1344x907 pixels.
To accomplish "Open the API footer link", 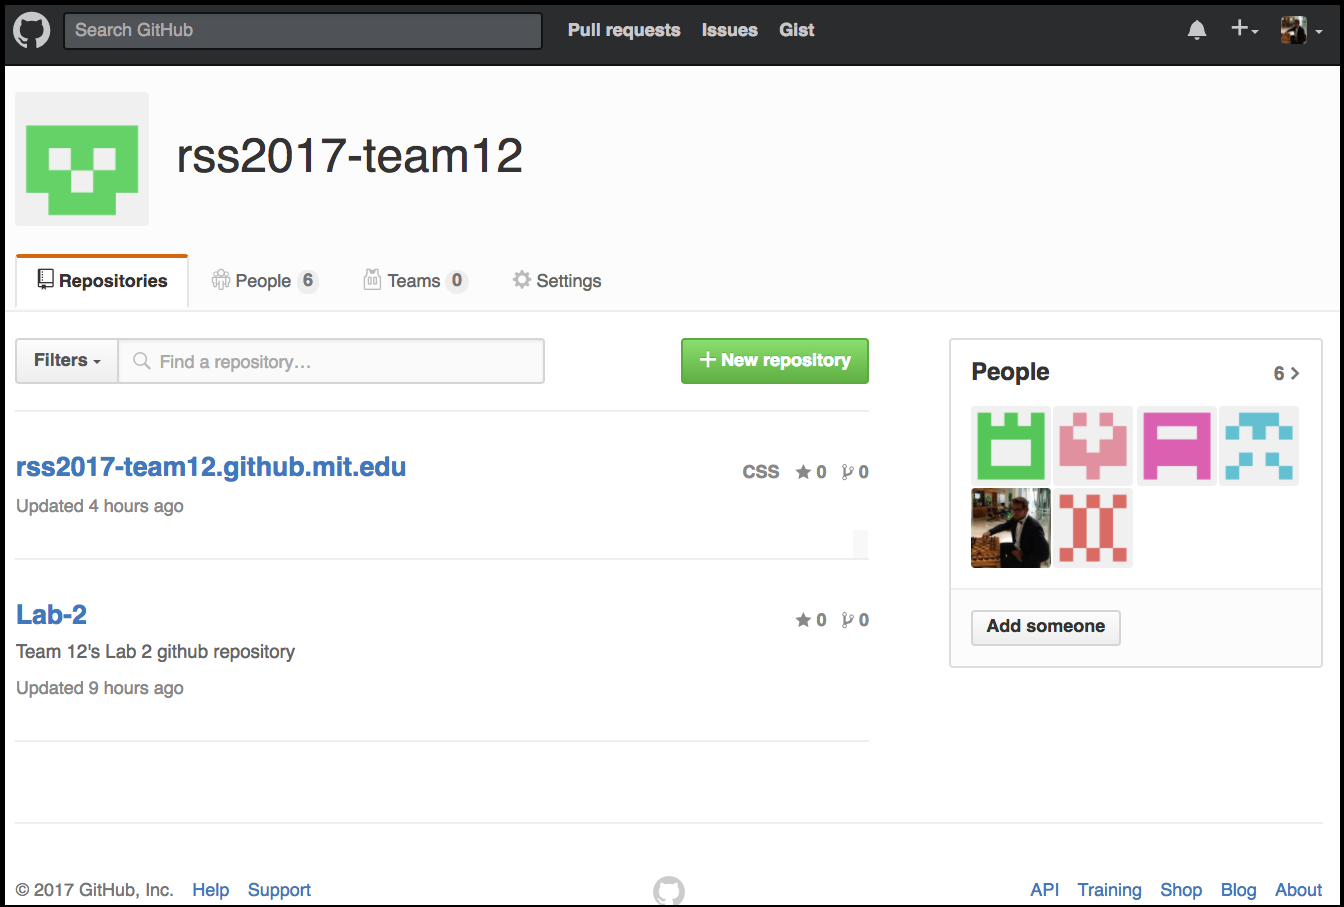I will pyautogui.click(x=1045, y=890).
